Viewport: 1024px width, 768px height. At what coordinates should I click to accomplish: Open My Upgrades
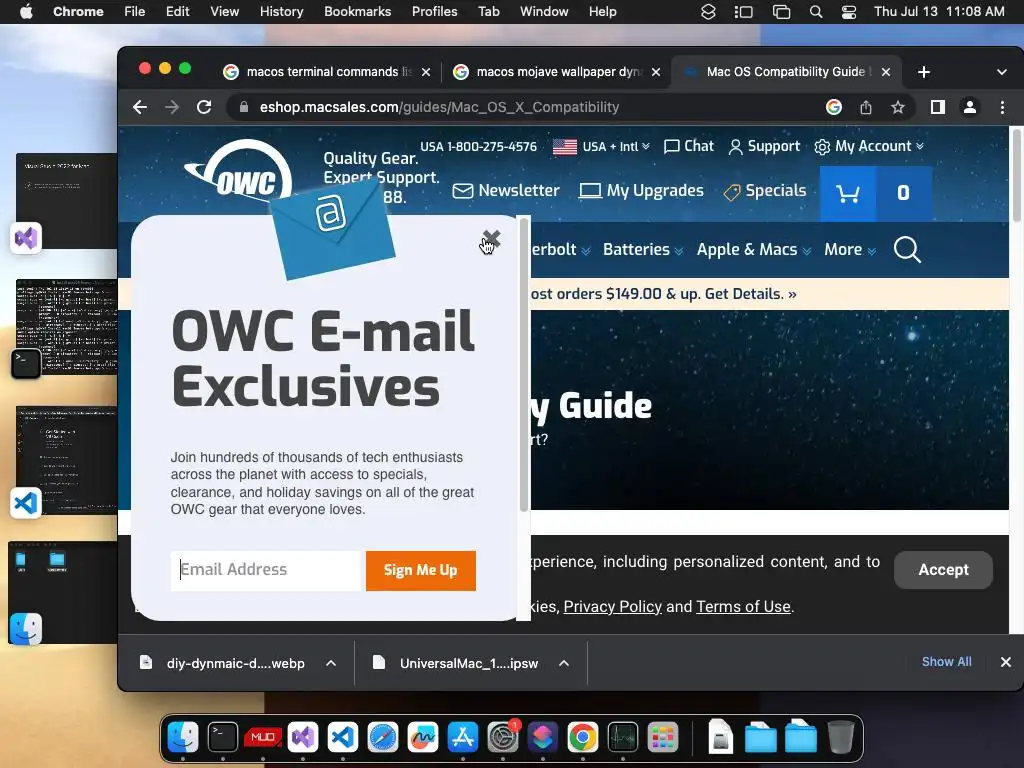pos(641,191)
